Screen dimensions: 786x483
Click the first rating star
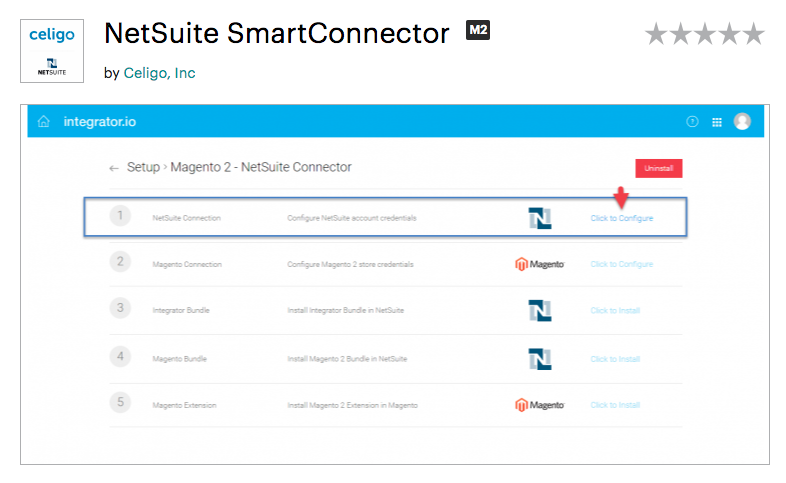click(x=656, y=35)
